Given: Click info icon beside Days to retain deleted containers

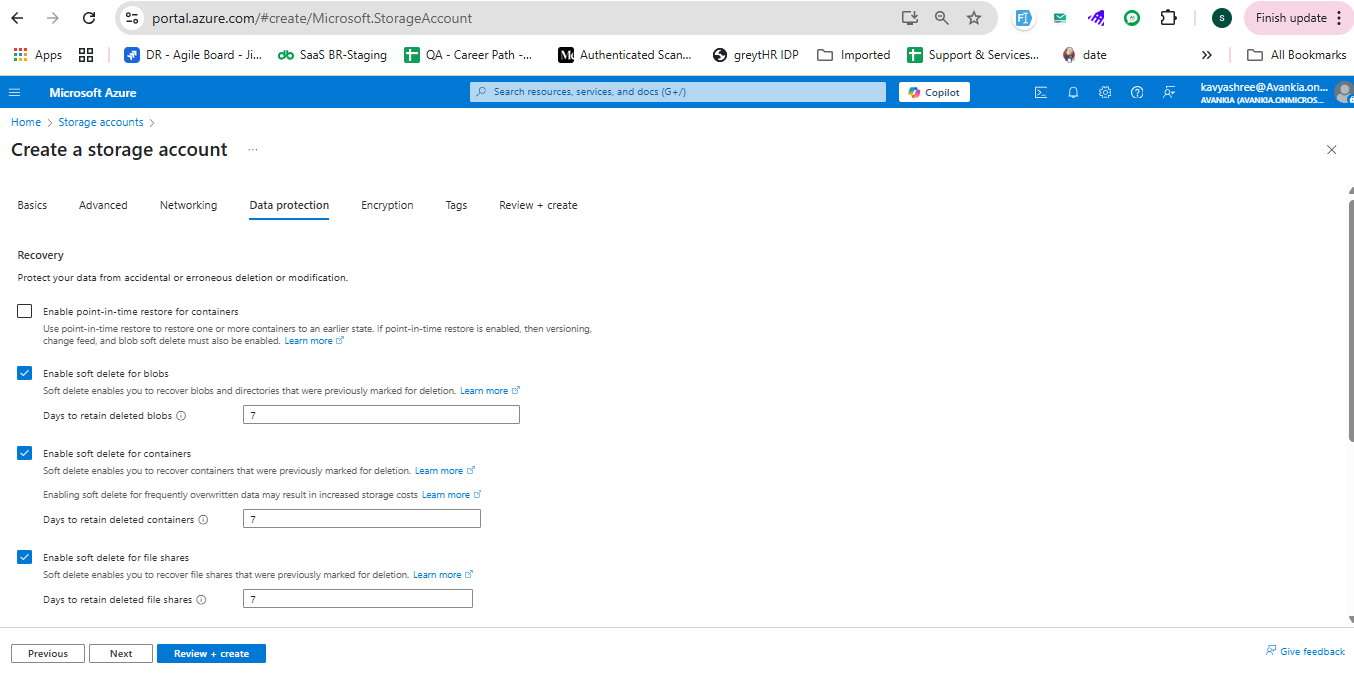Looking at the screenshot, I should pos(204,520).
